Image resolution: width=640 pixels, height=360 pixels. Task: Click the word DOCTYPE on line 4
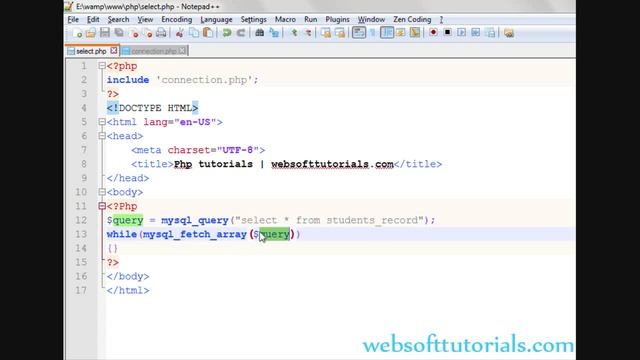140,108
